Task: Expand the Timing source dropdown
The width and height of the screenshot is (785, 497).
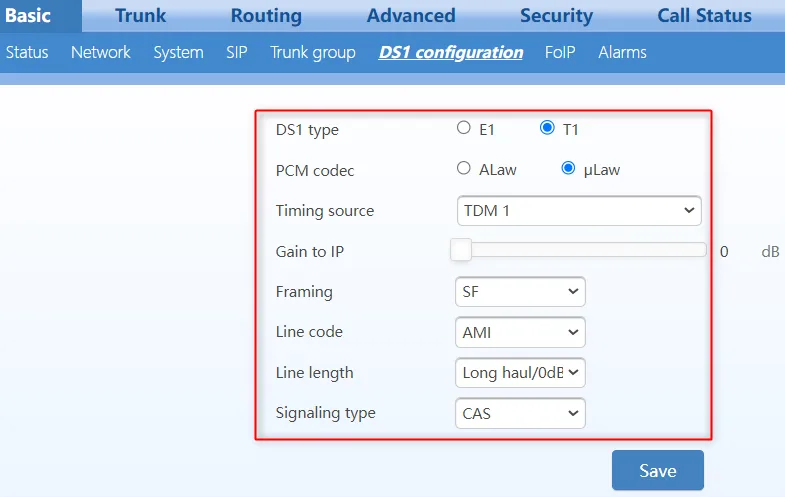Action: [x=579, y=211]
